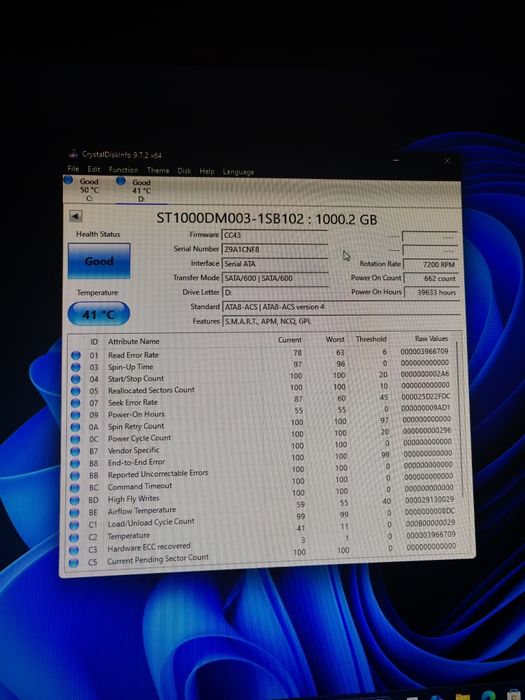The image size is (525, 700).
Task: Click the Standard field ATA8-ACS
Action: 341,307
